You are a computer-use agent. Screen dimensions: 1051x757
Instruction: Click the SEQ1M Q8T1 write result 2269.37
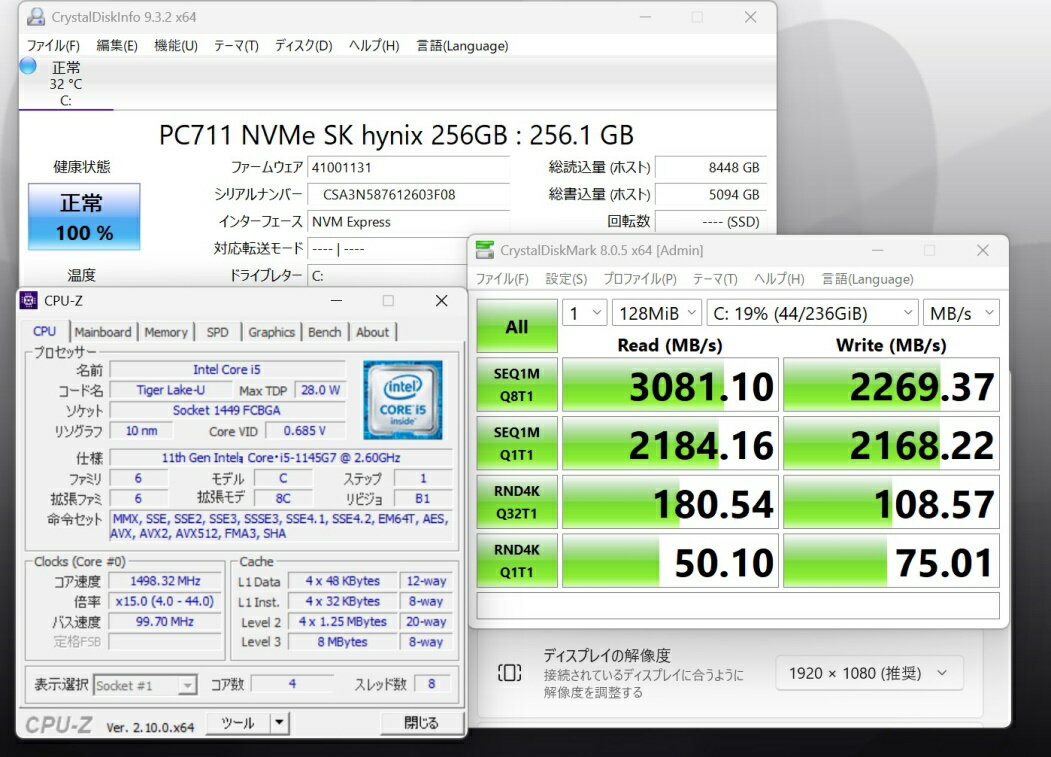[891, 385]
